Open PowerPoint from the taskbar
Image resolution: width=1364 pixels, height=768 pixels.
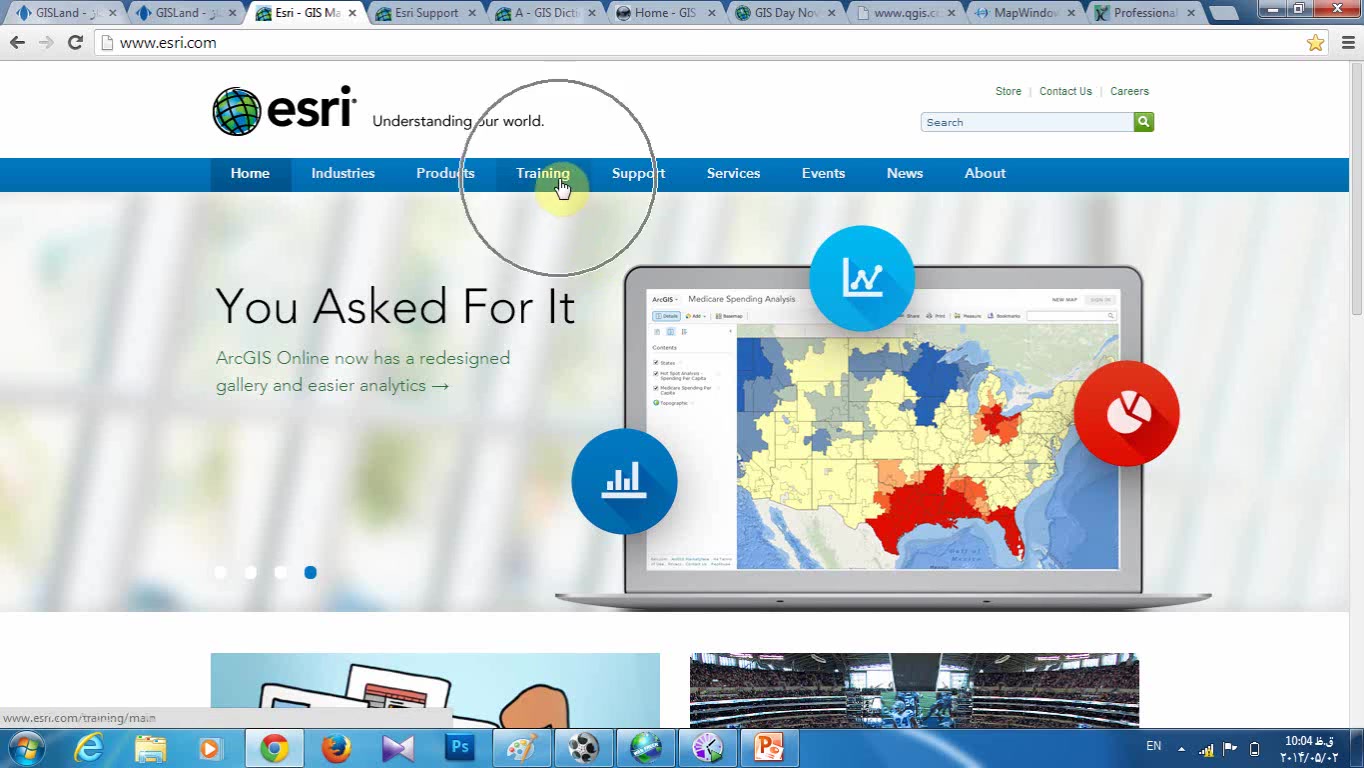click(769, 748)
